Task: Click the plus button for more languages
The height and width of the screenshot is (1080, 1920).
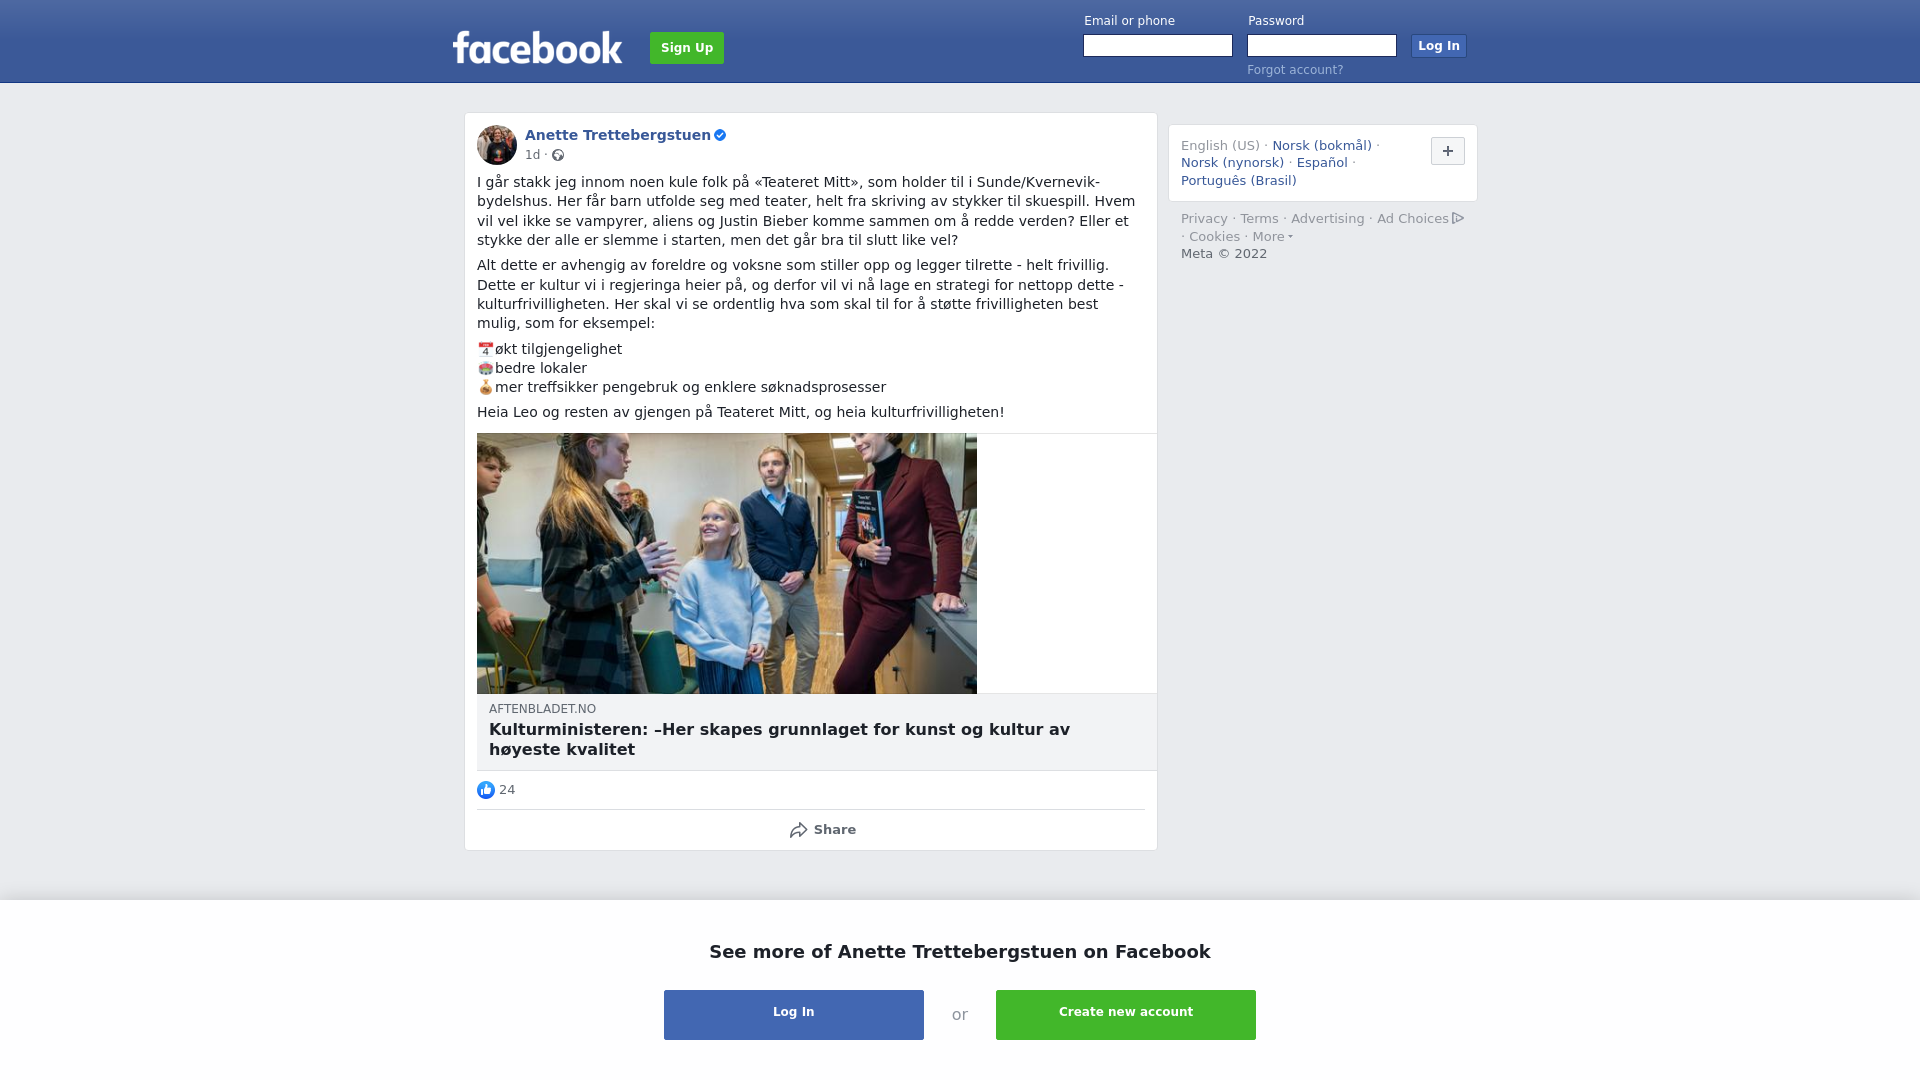Action: point(1448,151)
